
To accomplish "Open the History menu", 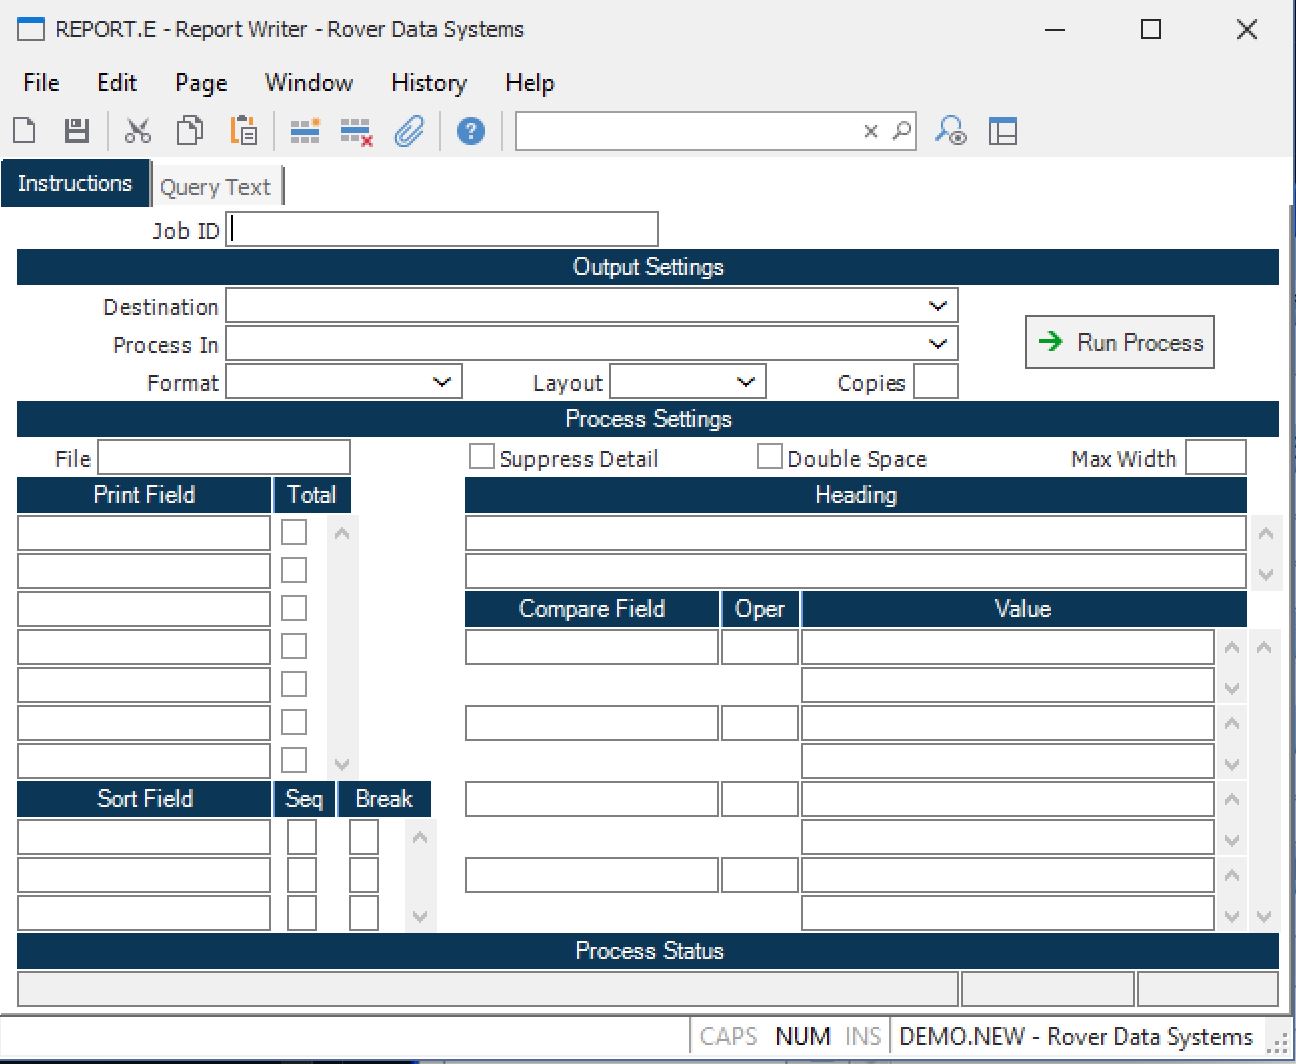I will [x=428, y=83].
